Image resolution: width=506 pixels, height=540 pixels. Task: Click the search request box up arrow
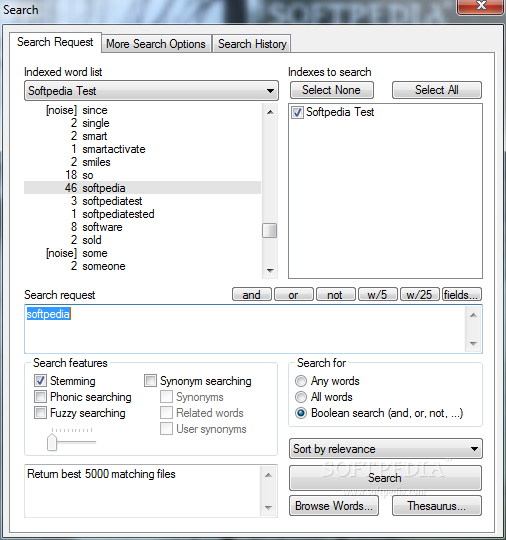click(x=474, y=315)
